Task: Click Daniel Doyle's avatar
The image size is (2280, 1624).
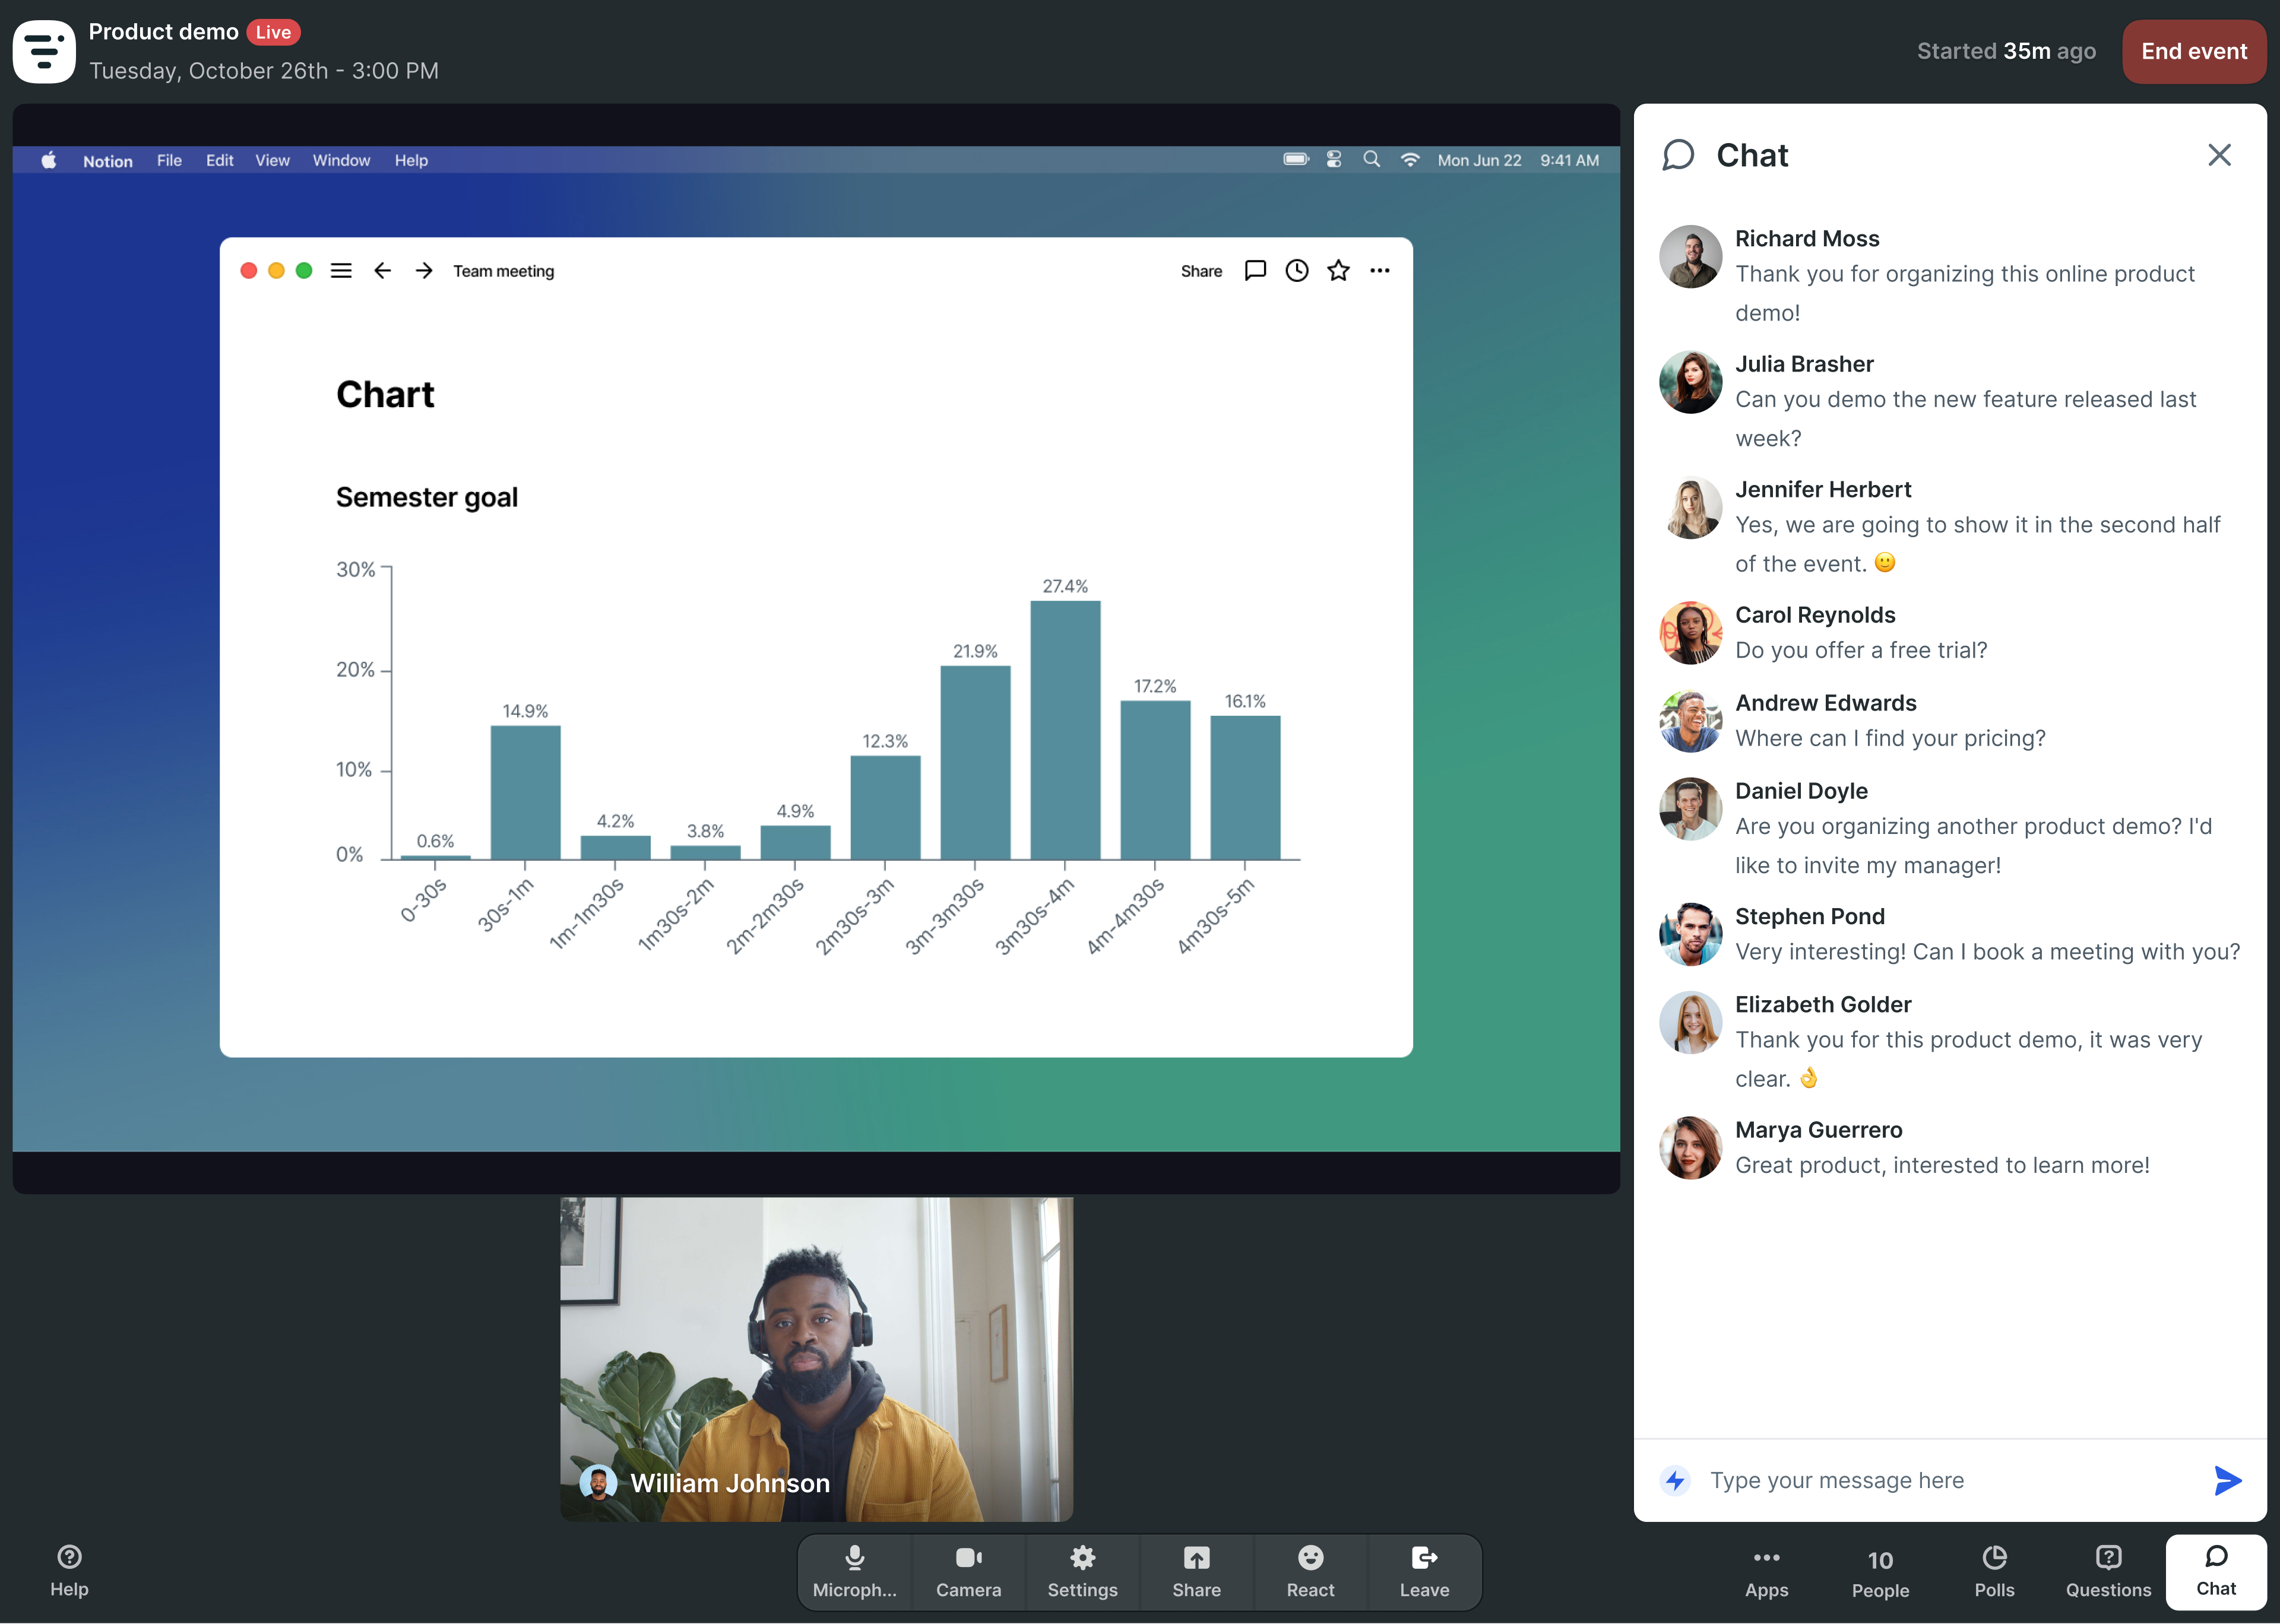Action: pos(1690,809)
